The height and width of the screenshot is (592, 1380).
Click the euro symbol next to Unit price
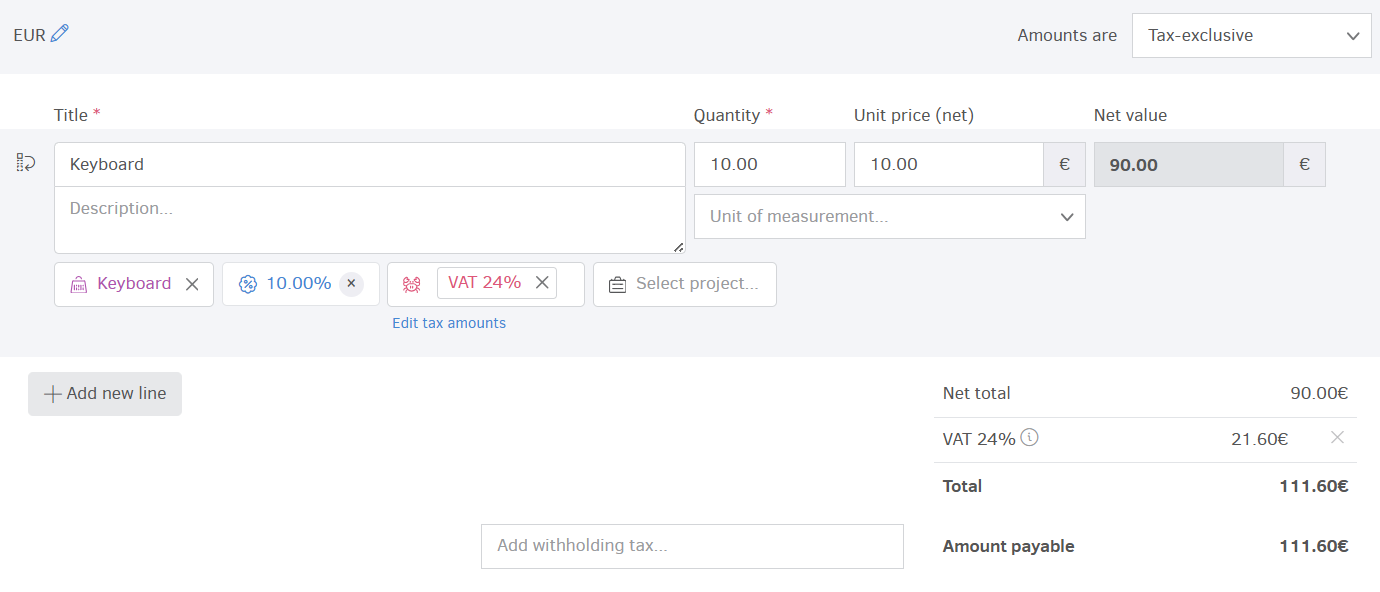coord(1065,163)
